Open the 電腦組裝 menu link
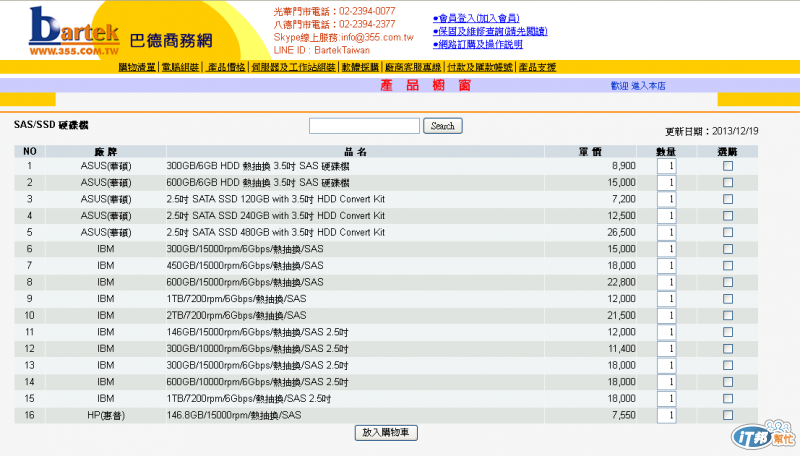 180,67
